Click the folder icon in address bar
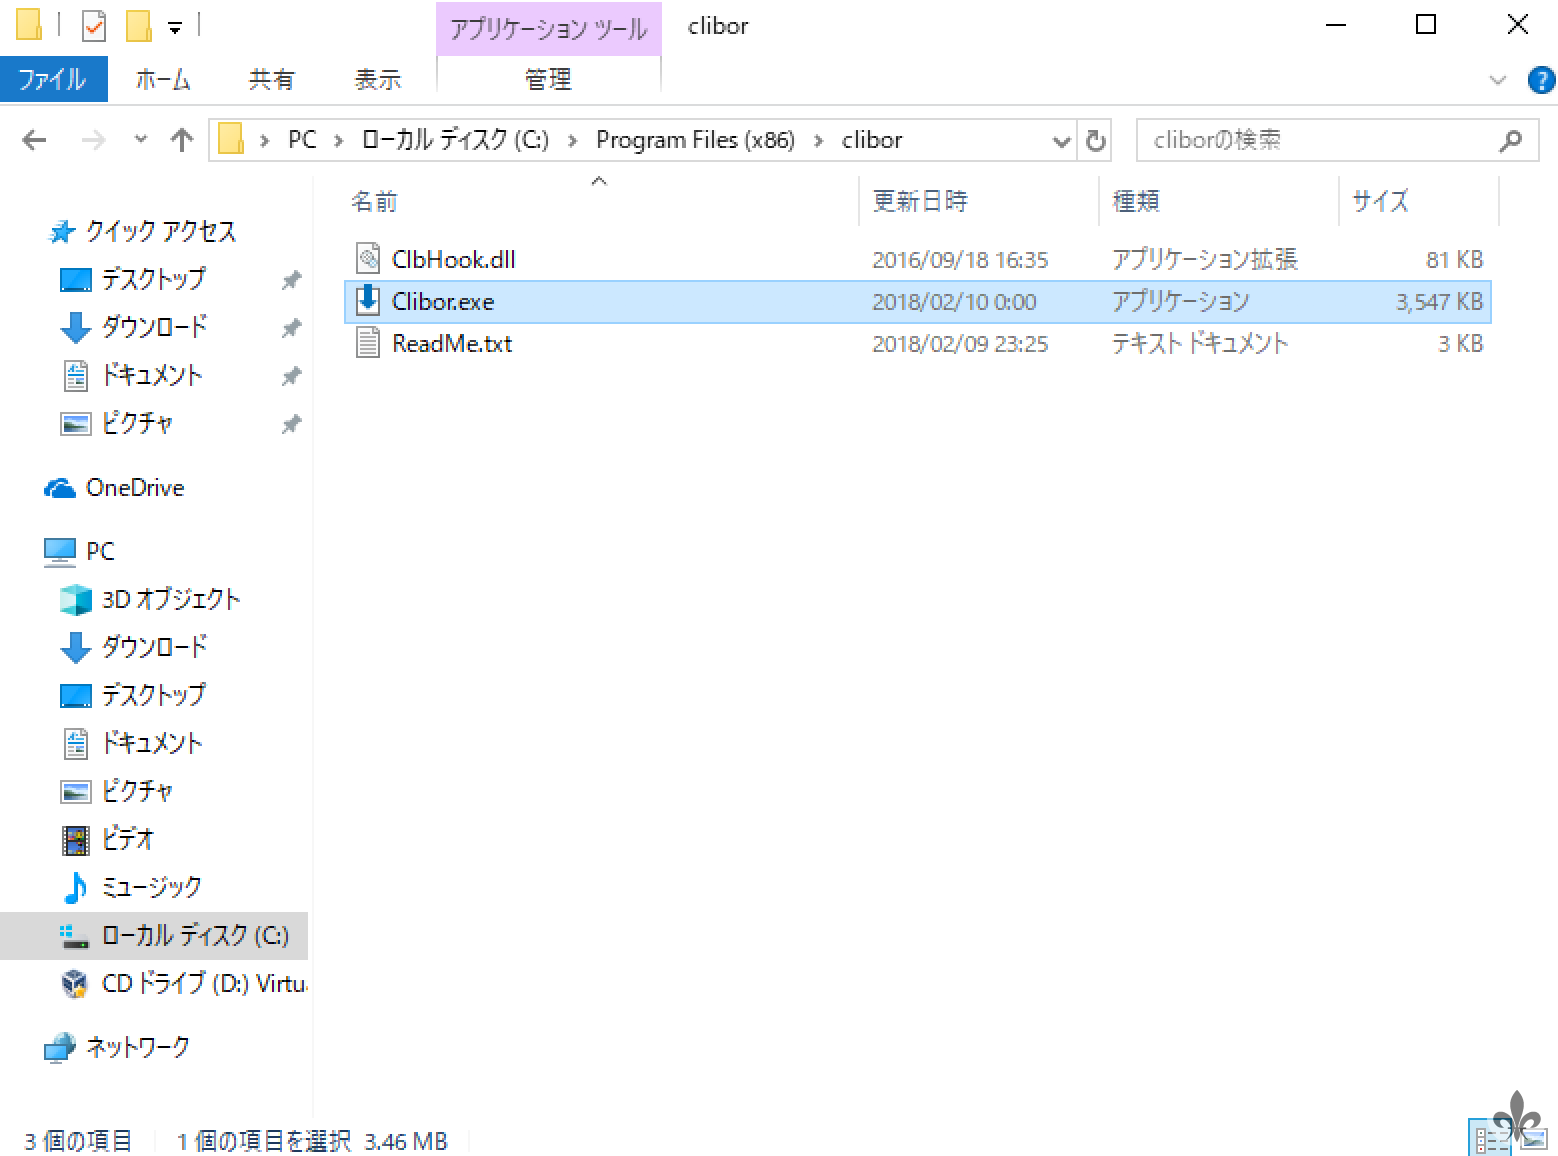1558x1156 pixels. (x=231, y=140)
